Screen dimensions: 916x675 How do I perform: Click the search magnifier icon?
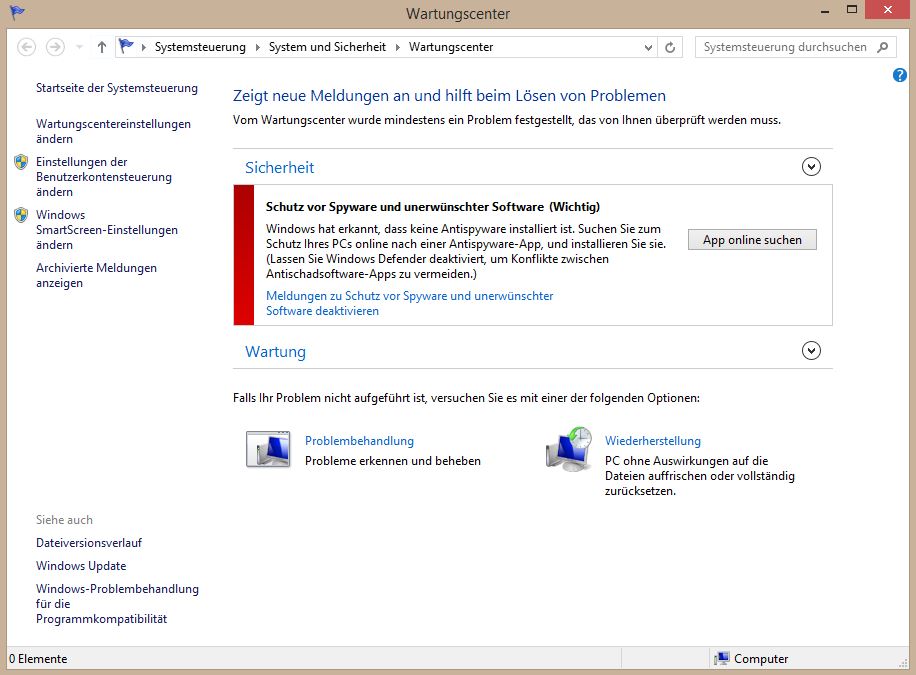[x=883, y=47]
